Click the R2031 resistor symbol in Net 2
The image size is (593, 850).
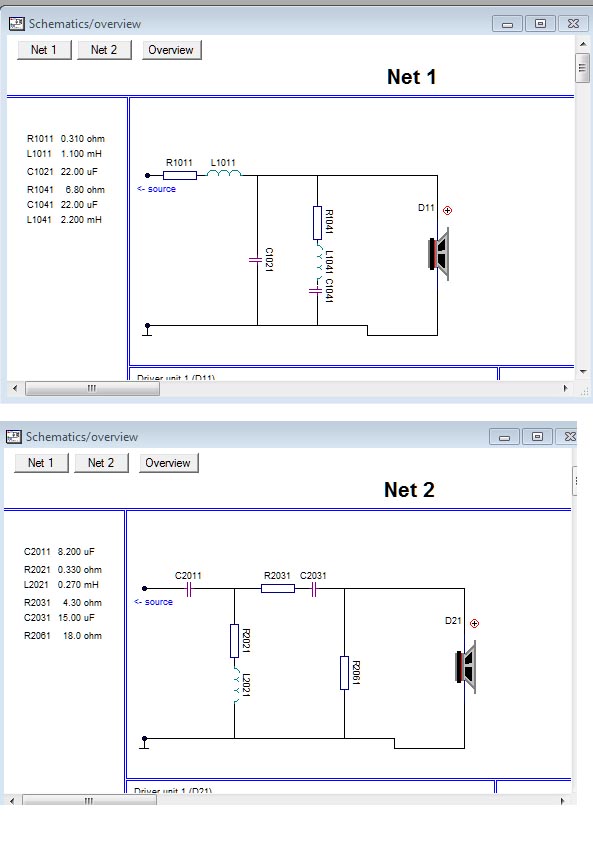(278, 588)
